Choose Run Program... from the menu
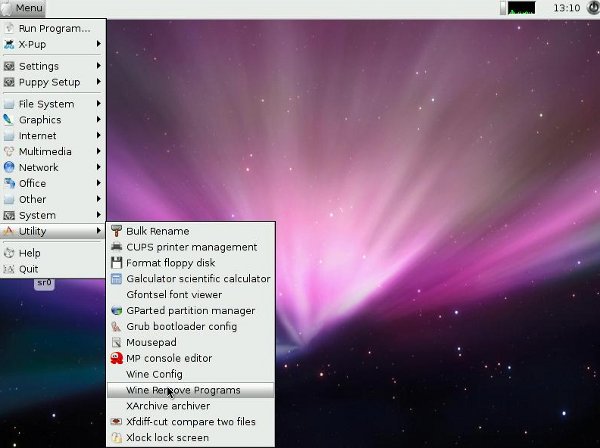The image size is (600, 448). point(53,28)
